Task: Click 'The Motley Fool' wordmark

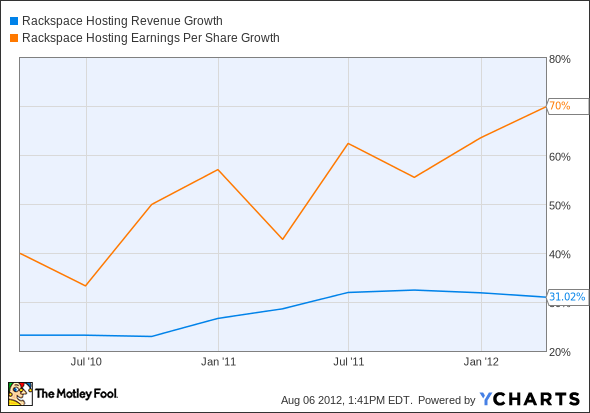Action: pos(76,394)
